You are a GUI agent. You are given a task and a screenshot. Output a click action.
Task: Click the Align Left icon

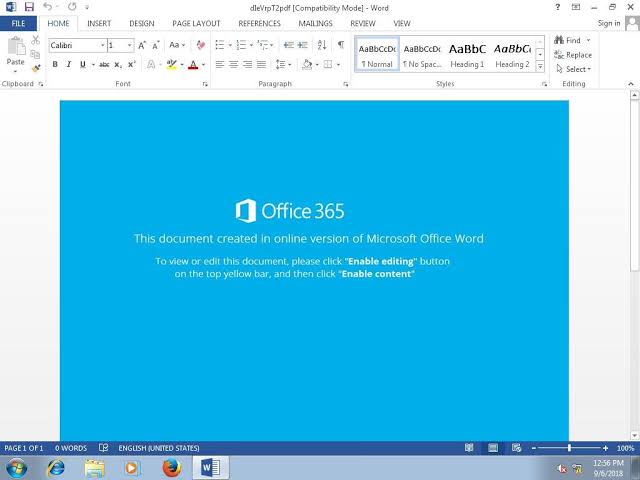pyautogui.click(x=220, y=64)
